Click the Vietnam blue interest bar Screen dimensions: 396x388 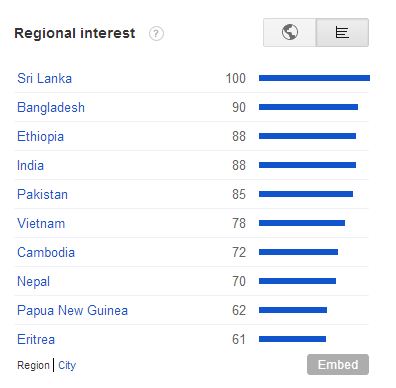pyautogui.click(x=302, y=223)
